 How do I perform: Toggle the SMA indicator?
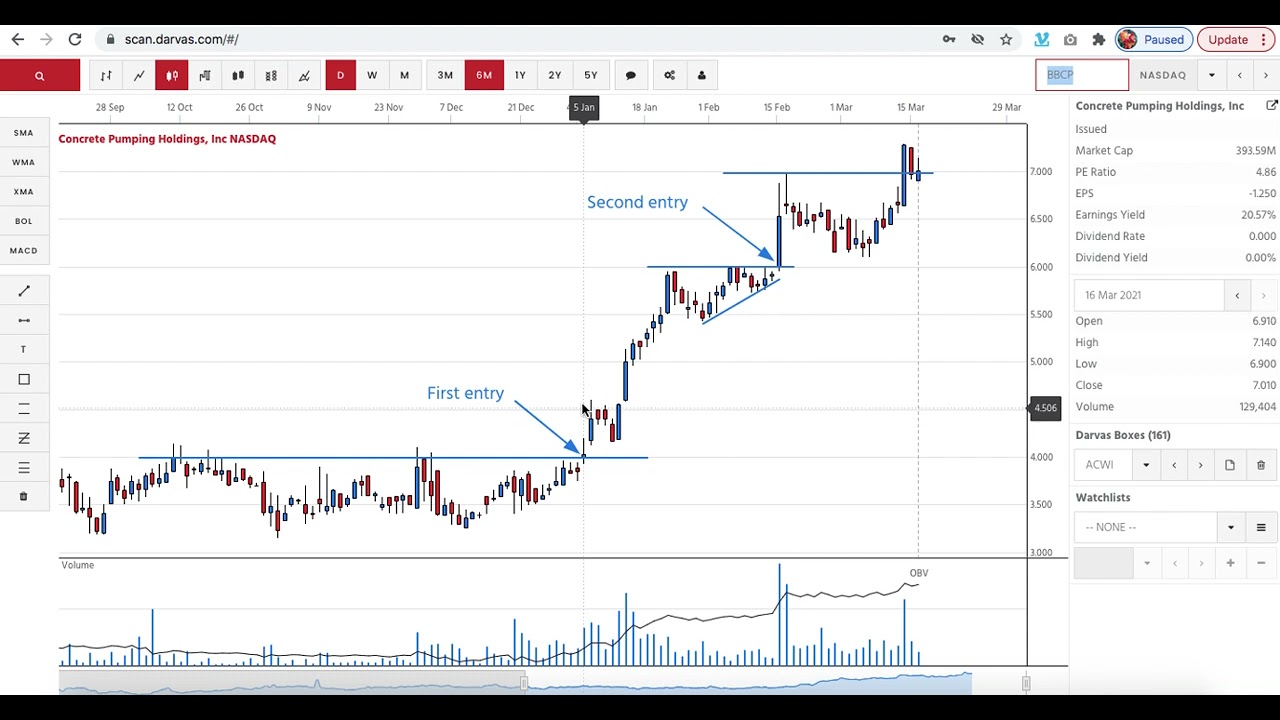(x=24, y=133)
